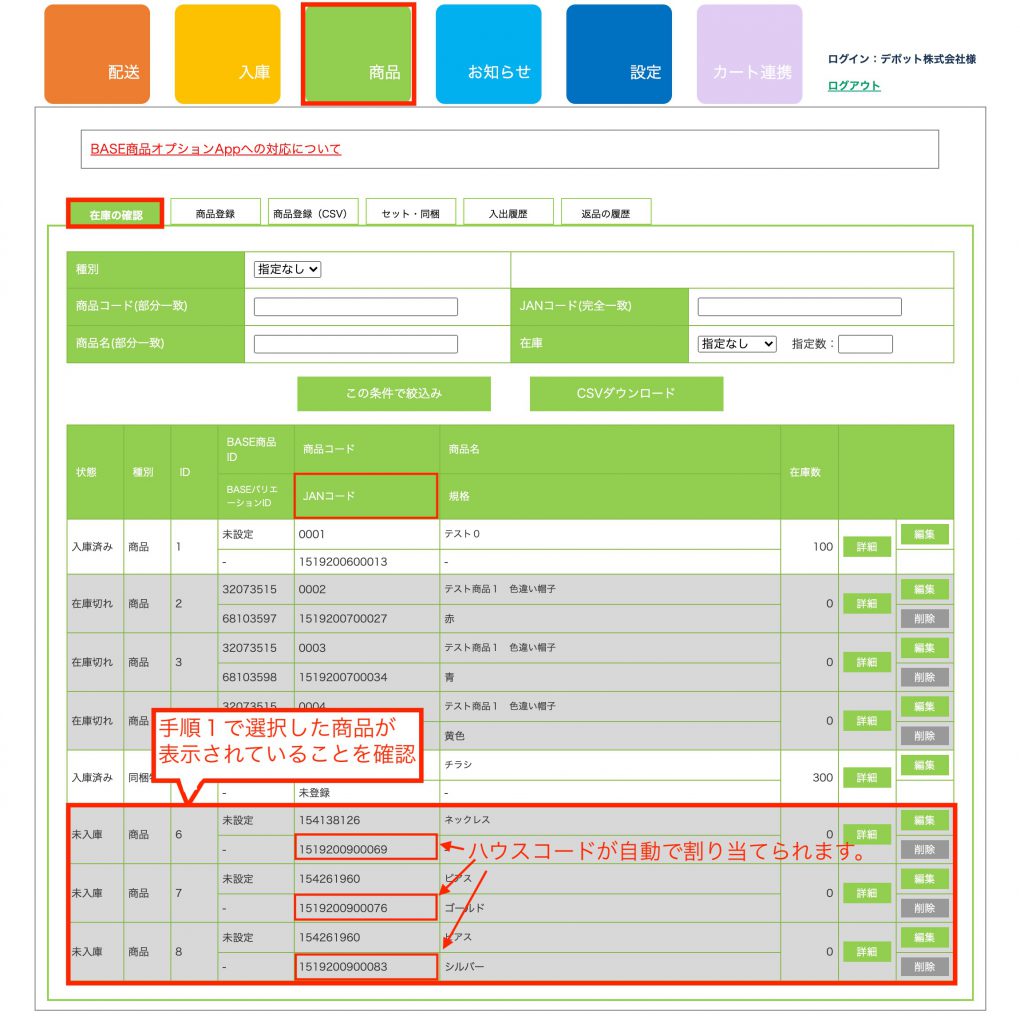Expand the 在庫 condition dropdown
The height and width of the screenshot is (1024, 1020).
coord(737,343)
